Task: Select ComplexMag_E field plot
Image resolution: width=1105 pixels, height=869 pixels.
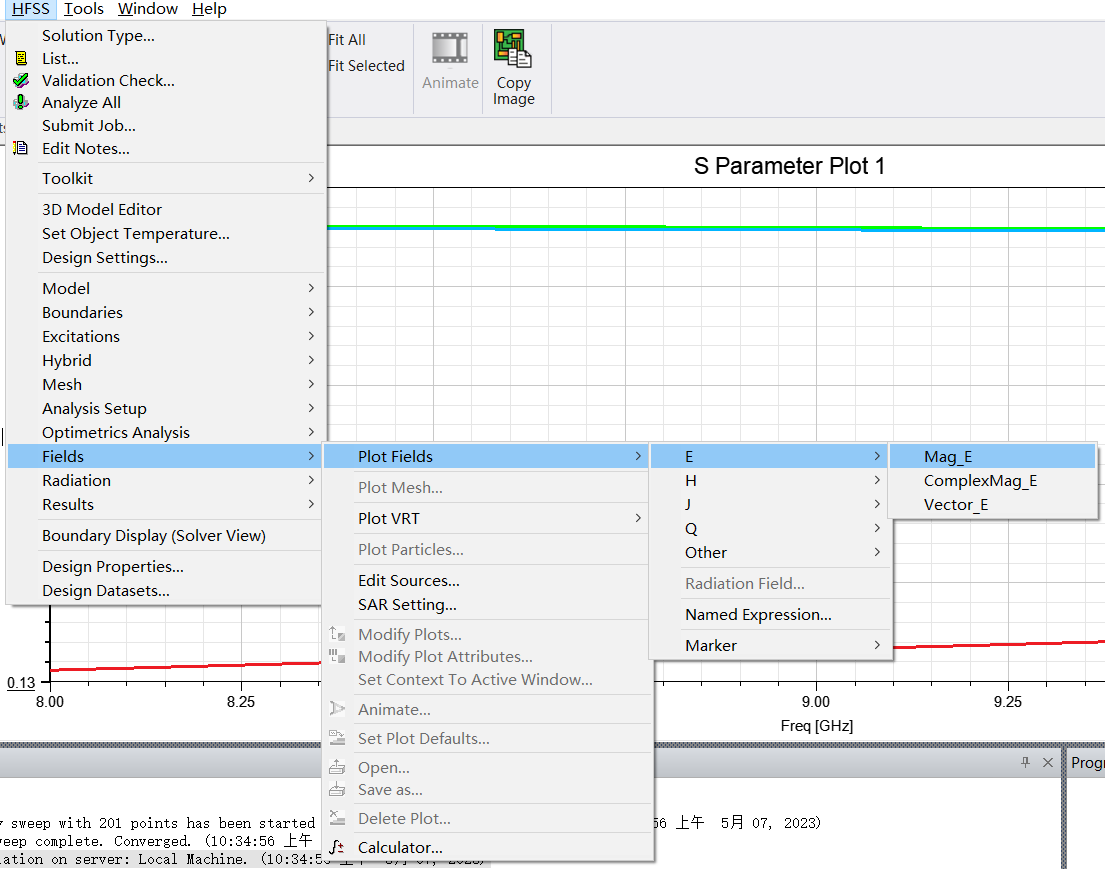Action: [x=992, y=480]
